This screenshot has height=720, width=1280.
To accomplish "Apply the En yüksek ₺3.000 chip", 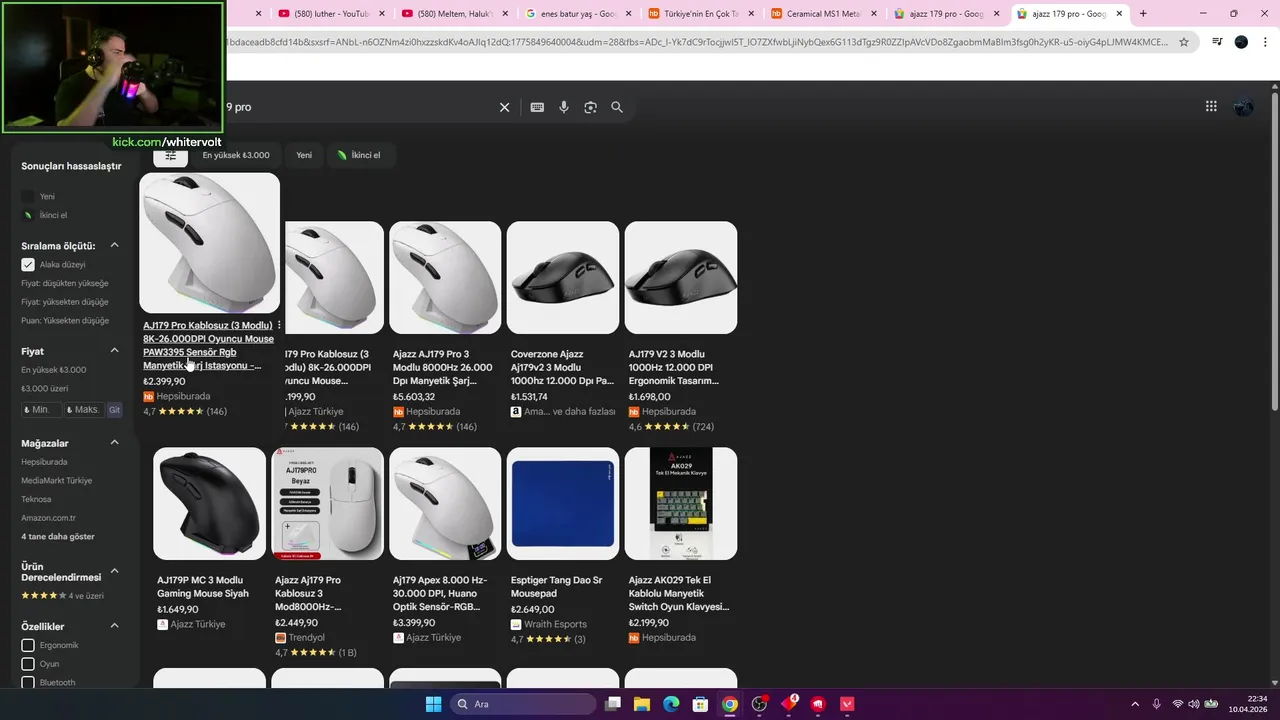I will tap(236, 155).
